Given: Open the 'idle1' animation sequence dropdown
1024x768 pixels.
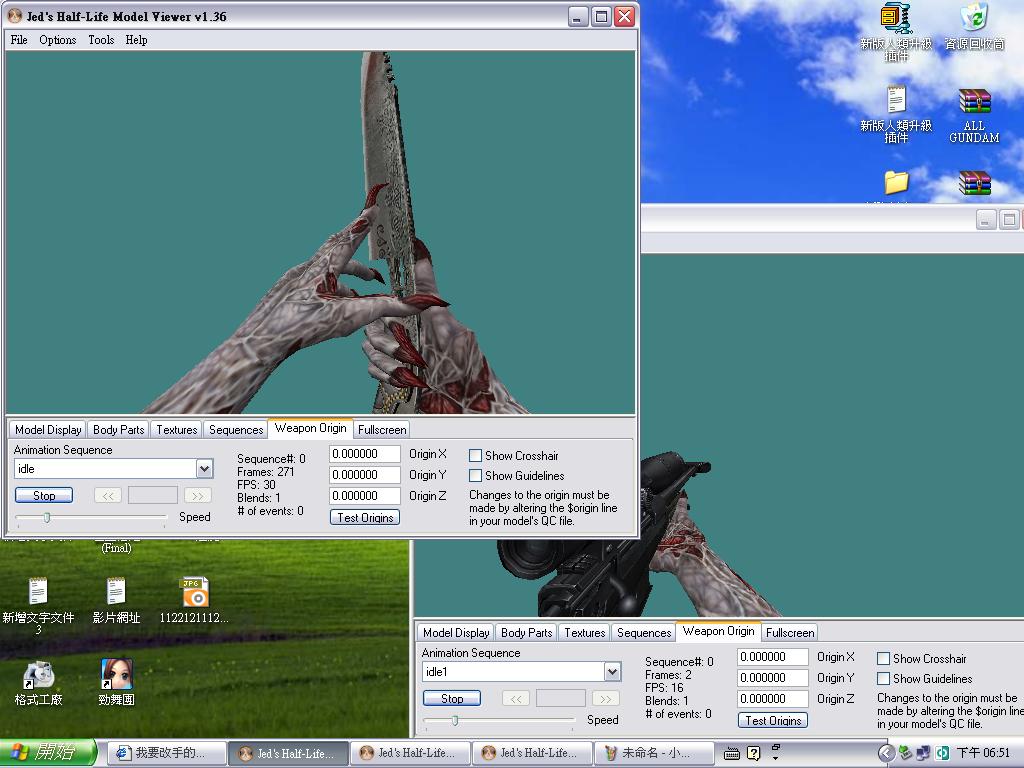Looking at the screenshot, I should (x=612, y=671).
